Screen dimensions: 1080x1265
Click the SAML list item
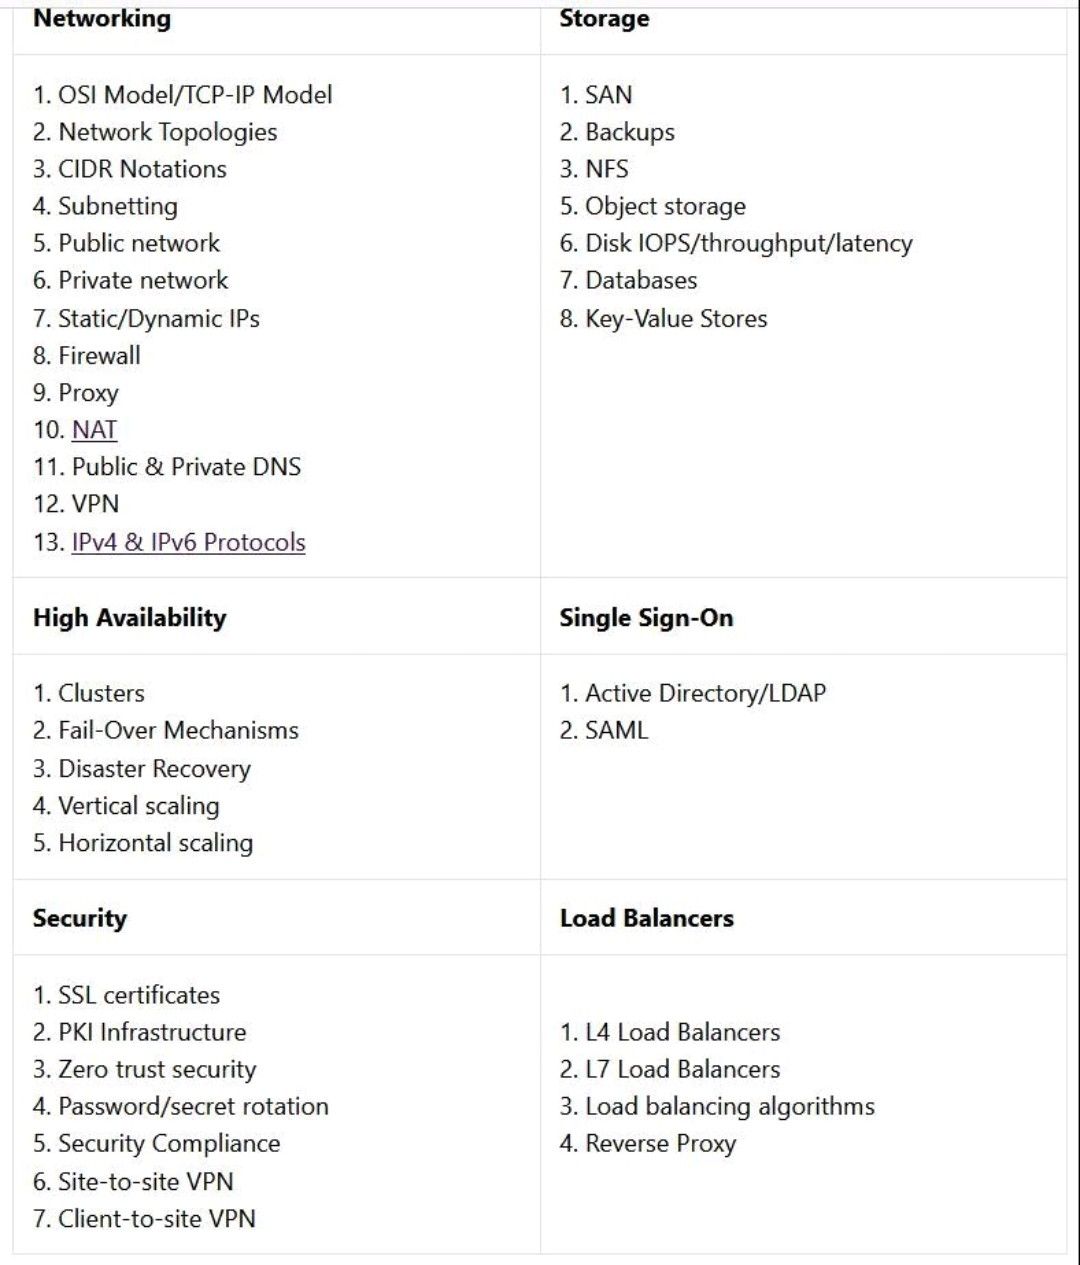pyautogui.click(x=604, y=730)
